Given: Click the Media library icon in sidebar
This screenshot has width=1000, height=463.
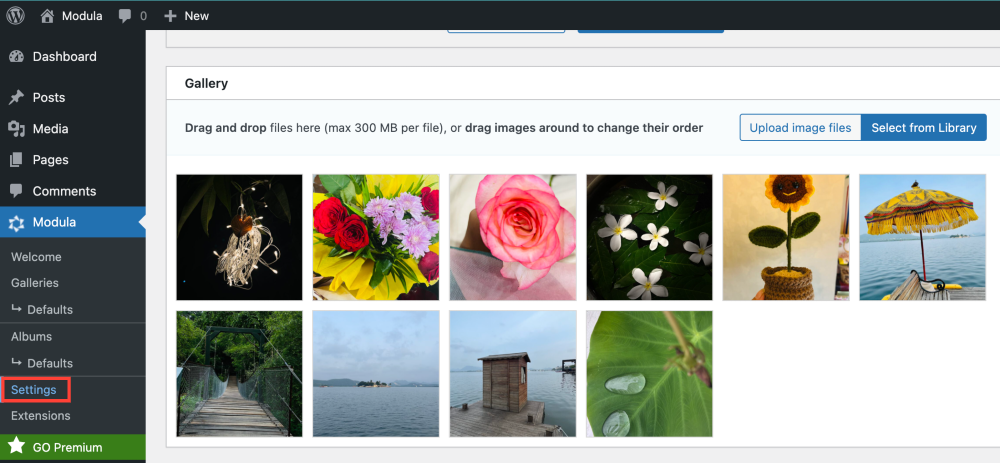Looking at the screenshot, I should point(16,129).
